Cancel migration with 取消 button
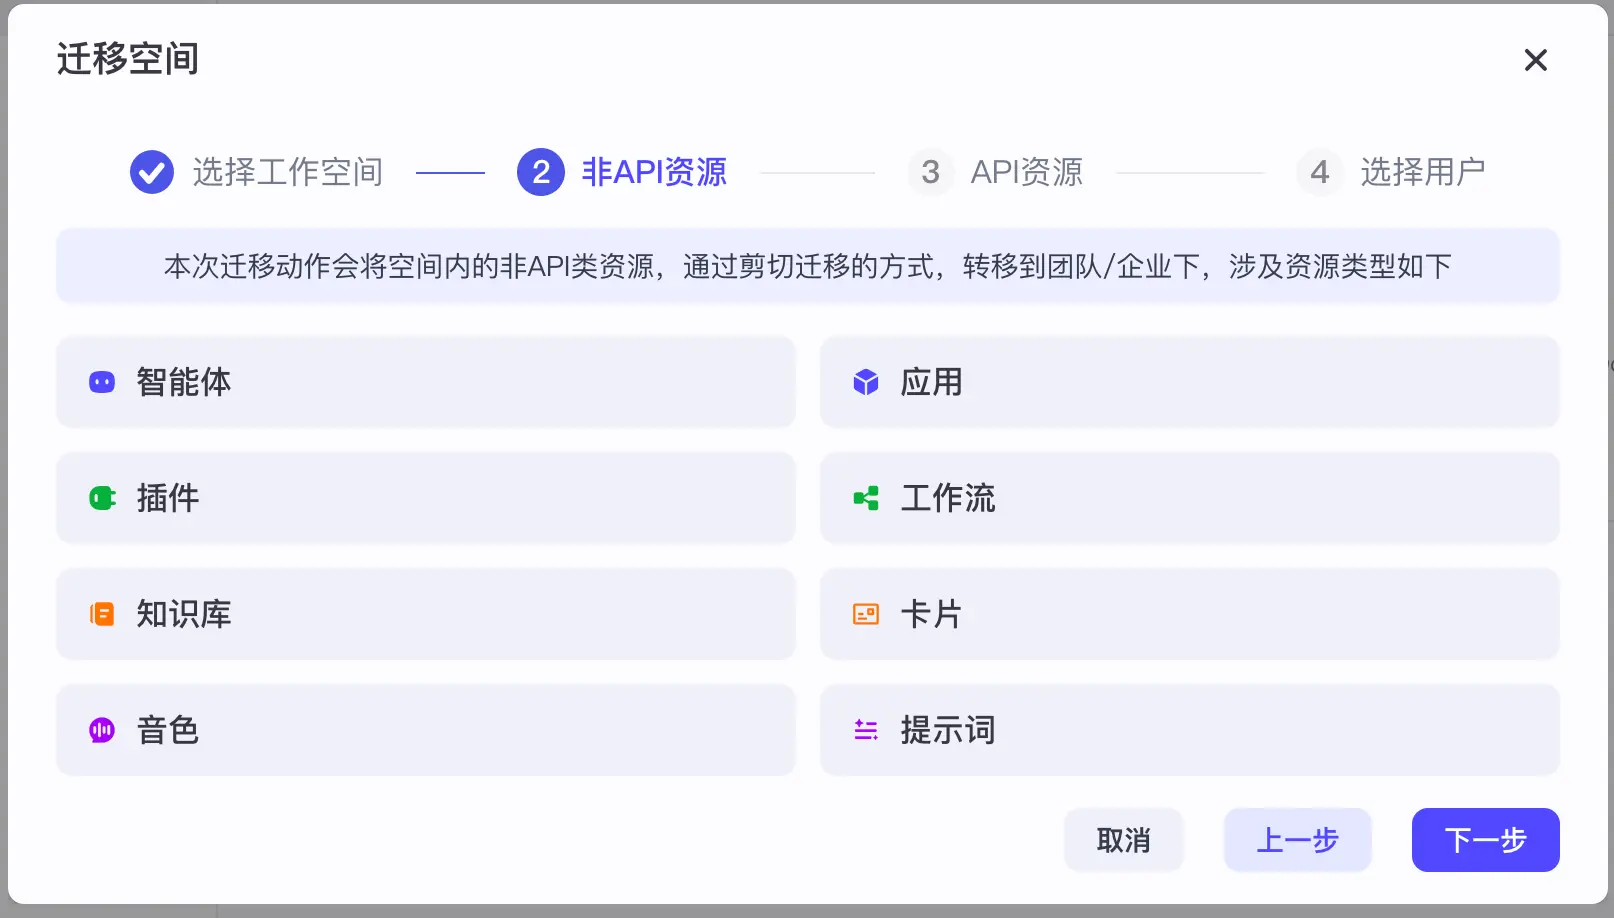Viewport: 1614px width, 918px height. [x=1124, y=840]
